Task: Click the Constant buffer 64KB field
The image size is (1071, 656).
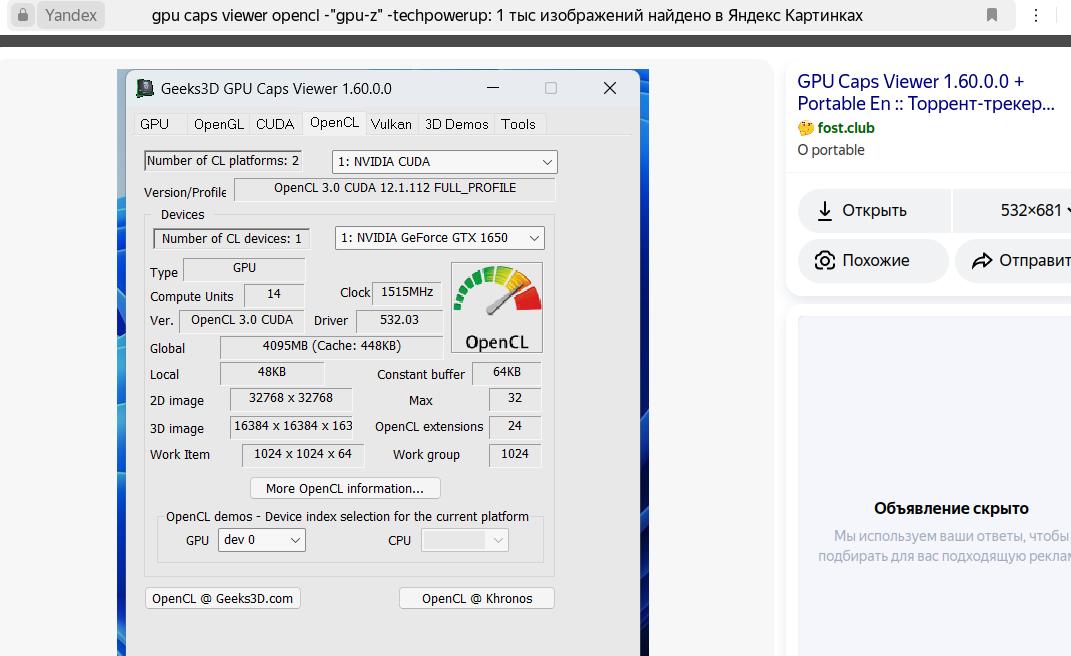Action: (x=507, y=372)
